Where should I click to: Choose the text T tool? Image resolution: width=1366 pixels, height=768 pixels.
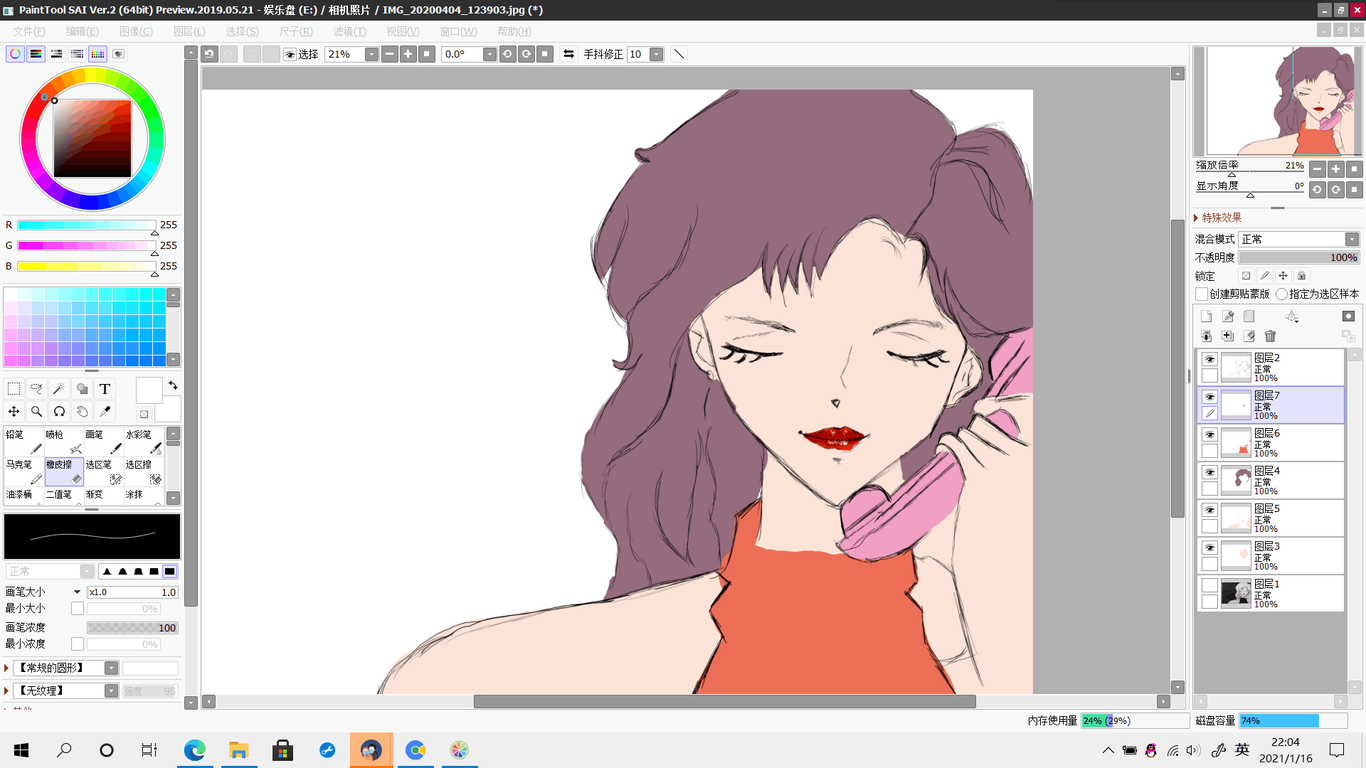105,389
